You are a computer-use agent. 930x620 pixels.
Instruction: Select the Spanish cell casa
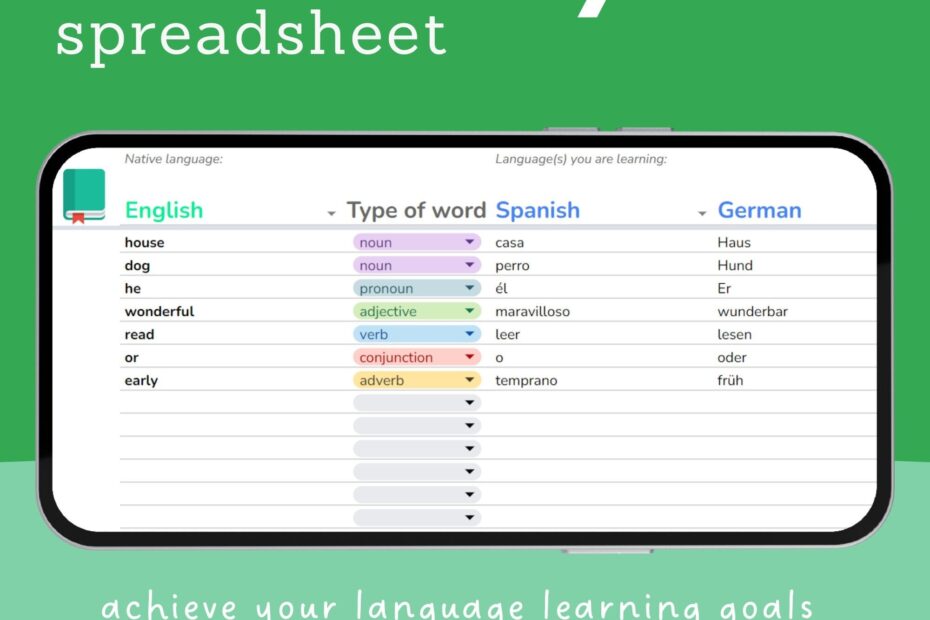[509, 242]
